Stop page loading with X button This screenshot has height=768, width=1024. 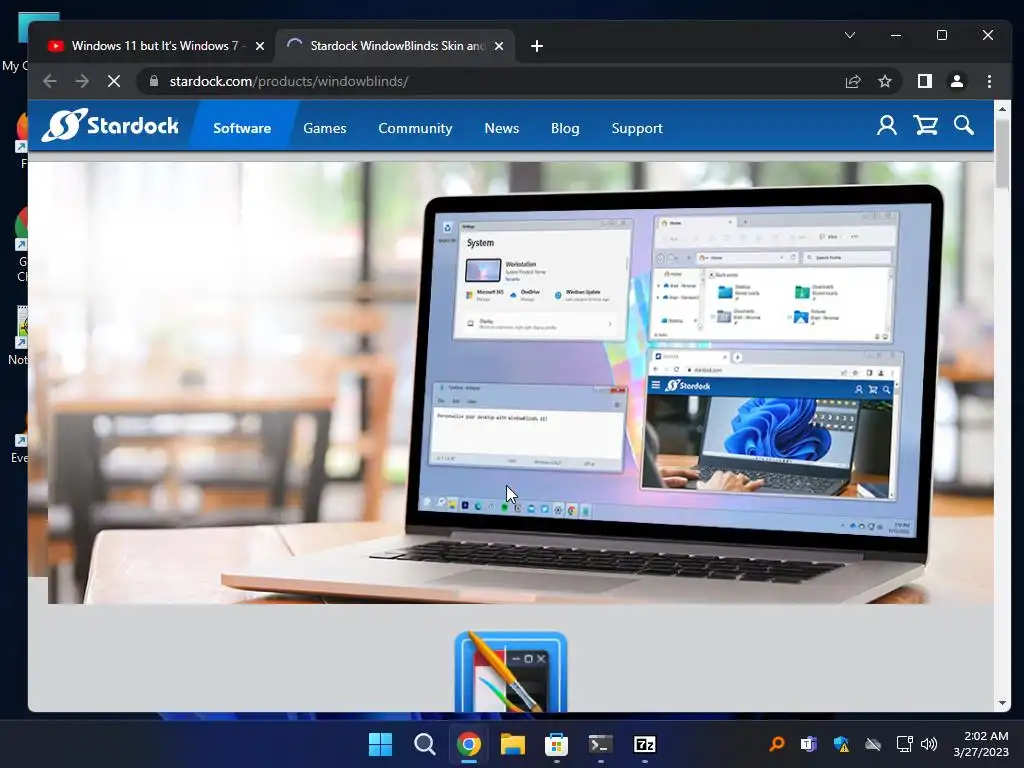[114, 81]
